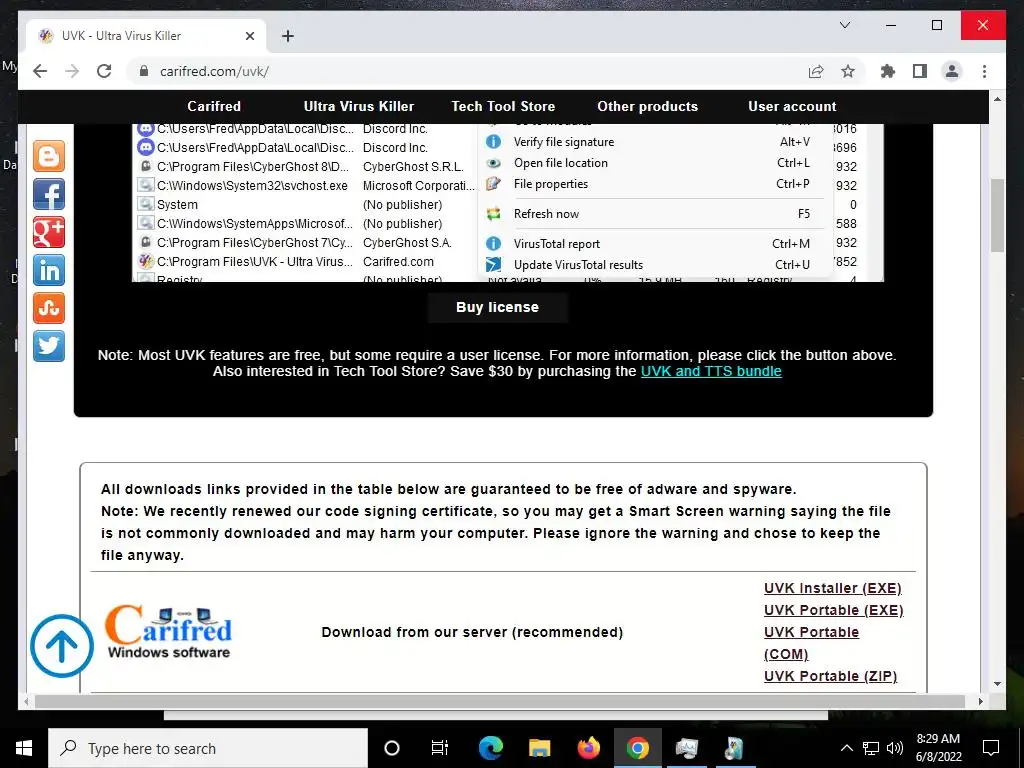Click the network tray icon
1024x768 pixels.
coord(871,748)
